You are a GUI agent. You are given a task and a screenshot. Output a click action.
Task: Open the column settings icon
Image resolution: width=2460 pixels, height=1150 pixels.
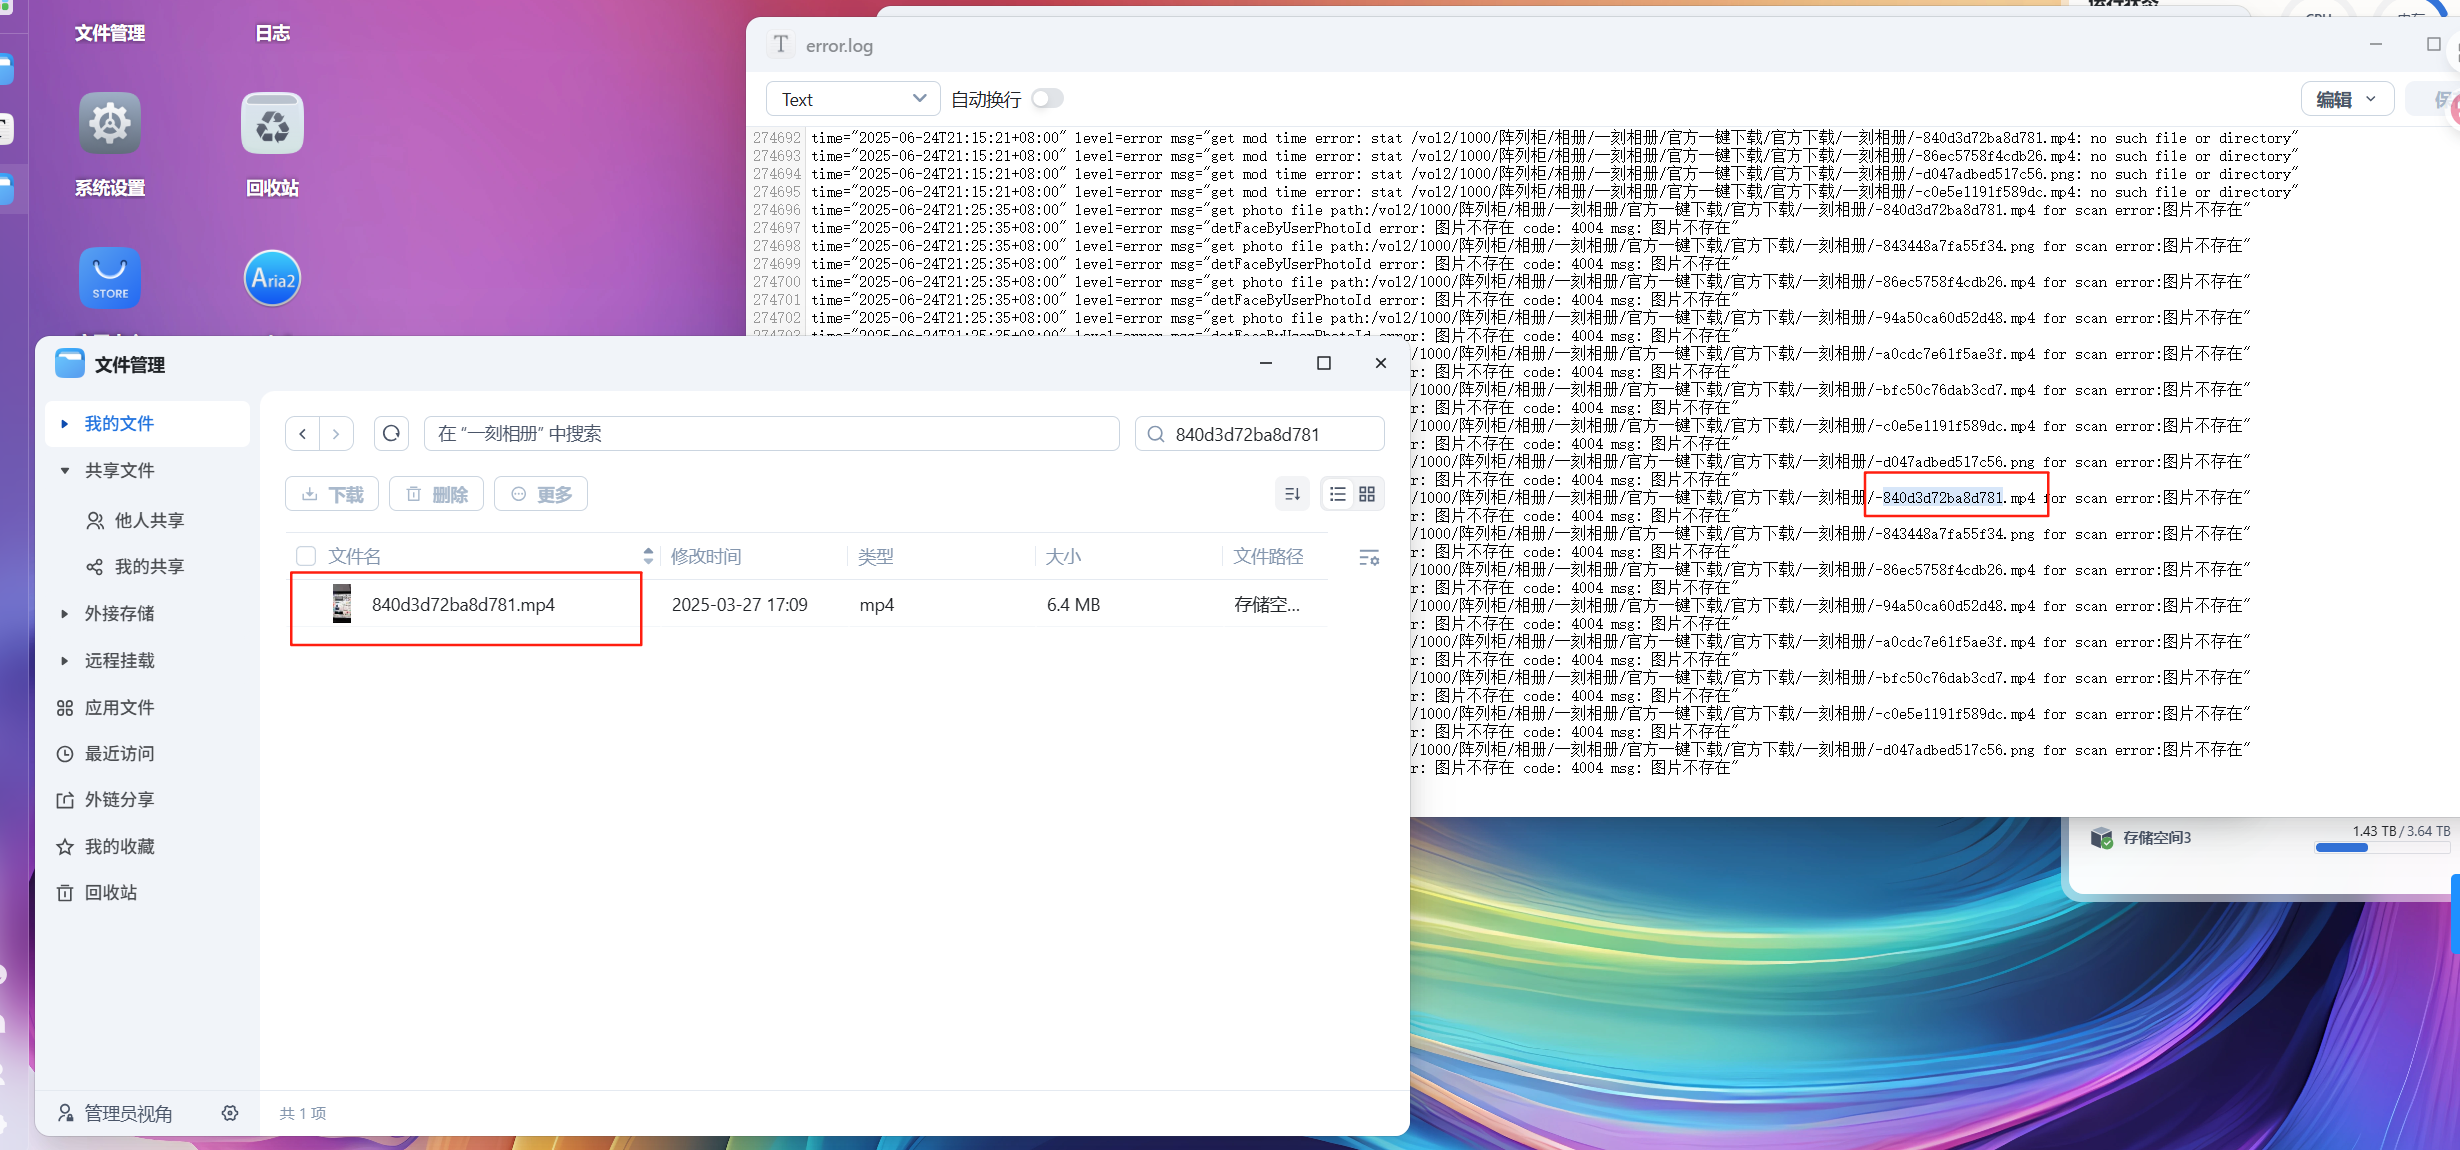[x=1369, y=557]
